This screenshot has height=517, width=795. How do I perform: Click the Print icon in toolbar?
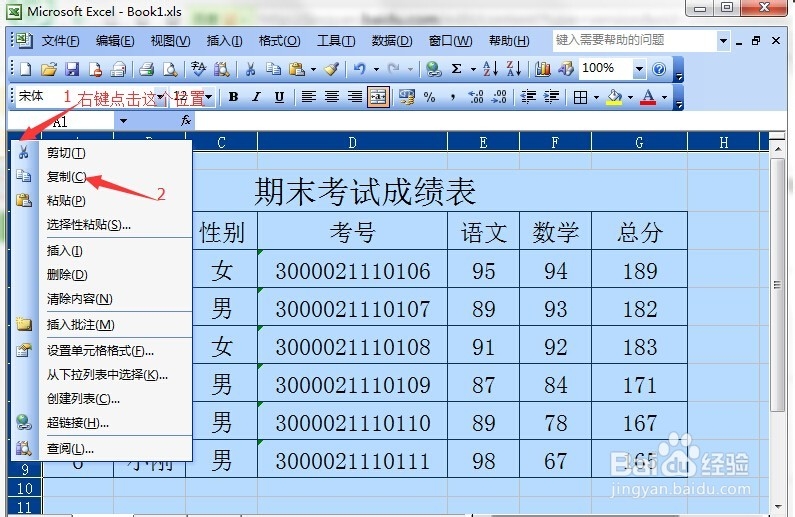click(147, 69)
